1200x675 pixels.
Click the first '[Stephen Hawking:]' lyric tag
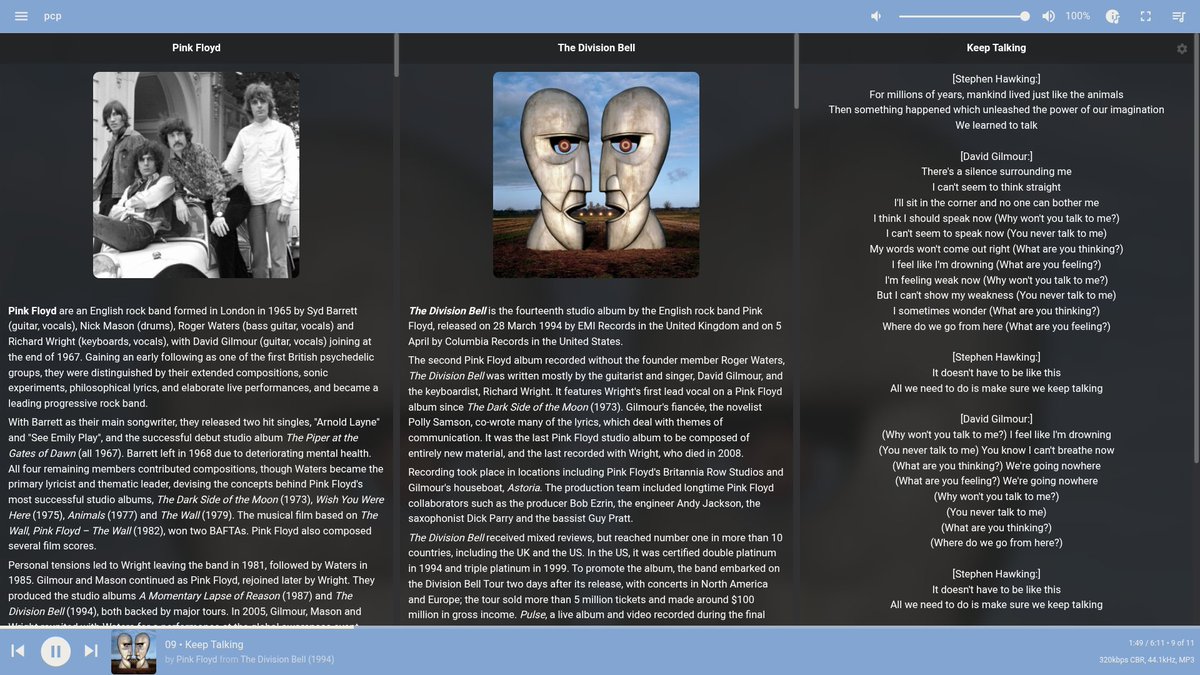tap(996, 79)
